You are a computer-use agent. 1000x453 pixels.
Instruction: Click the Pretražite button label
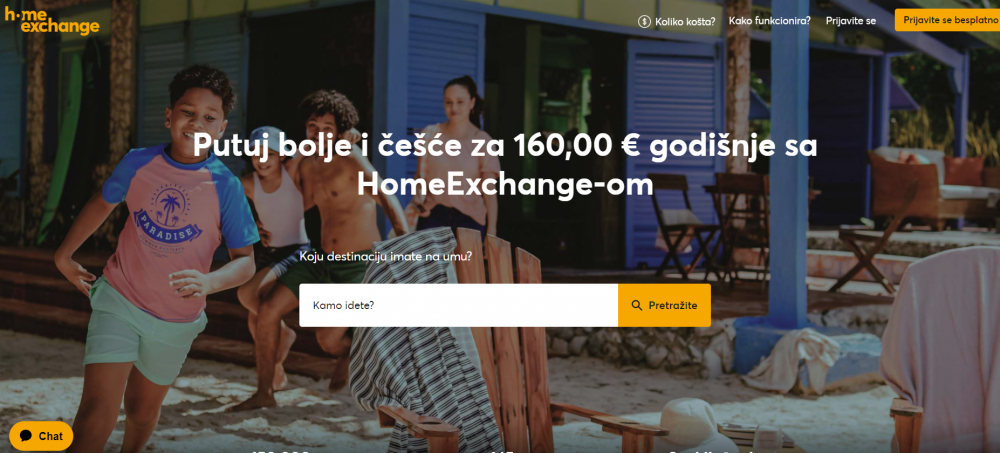pyautogui.click(x=673, y=305)
